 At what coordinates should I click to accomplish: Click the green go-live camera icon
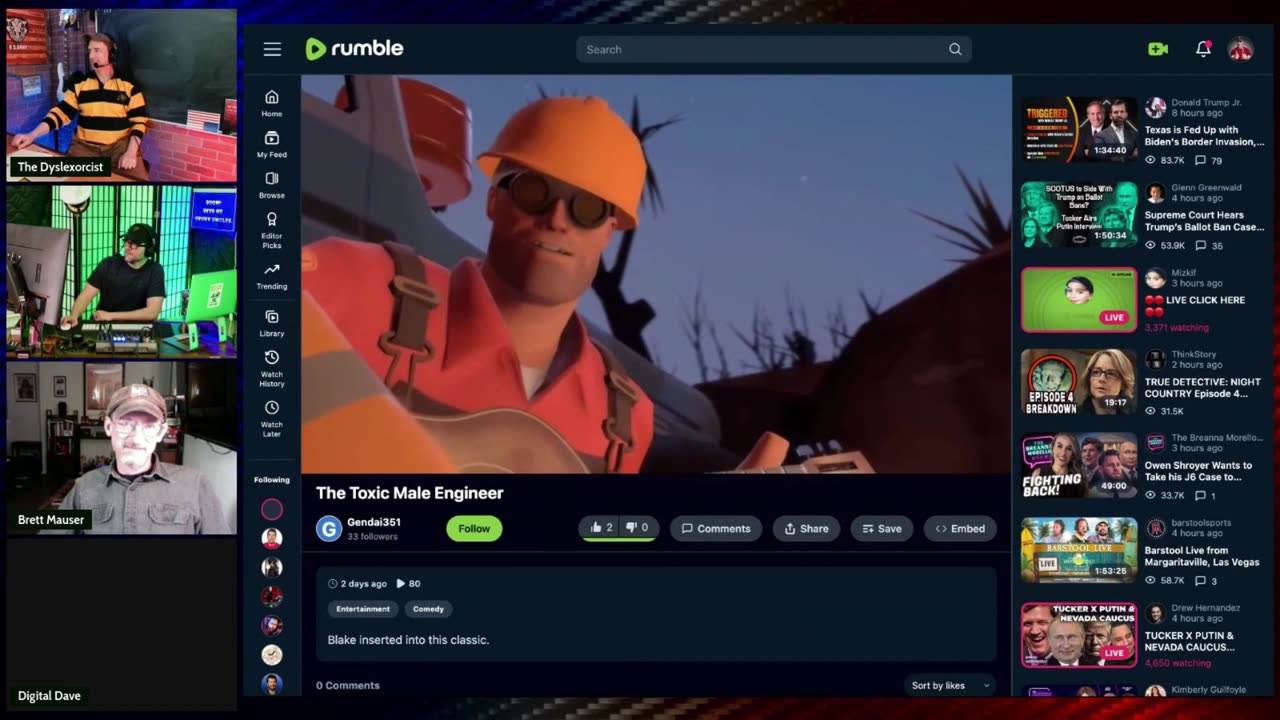pos(1158,49)
